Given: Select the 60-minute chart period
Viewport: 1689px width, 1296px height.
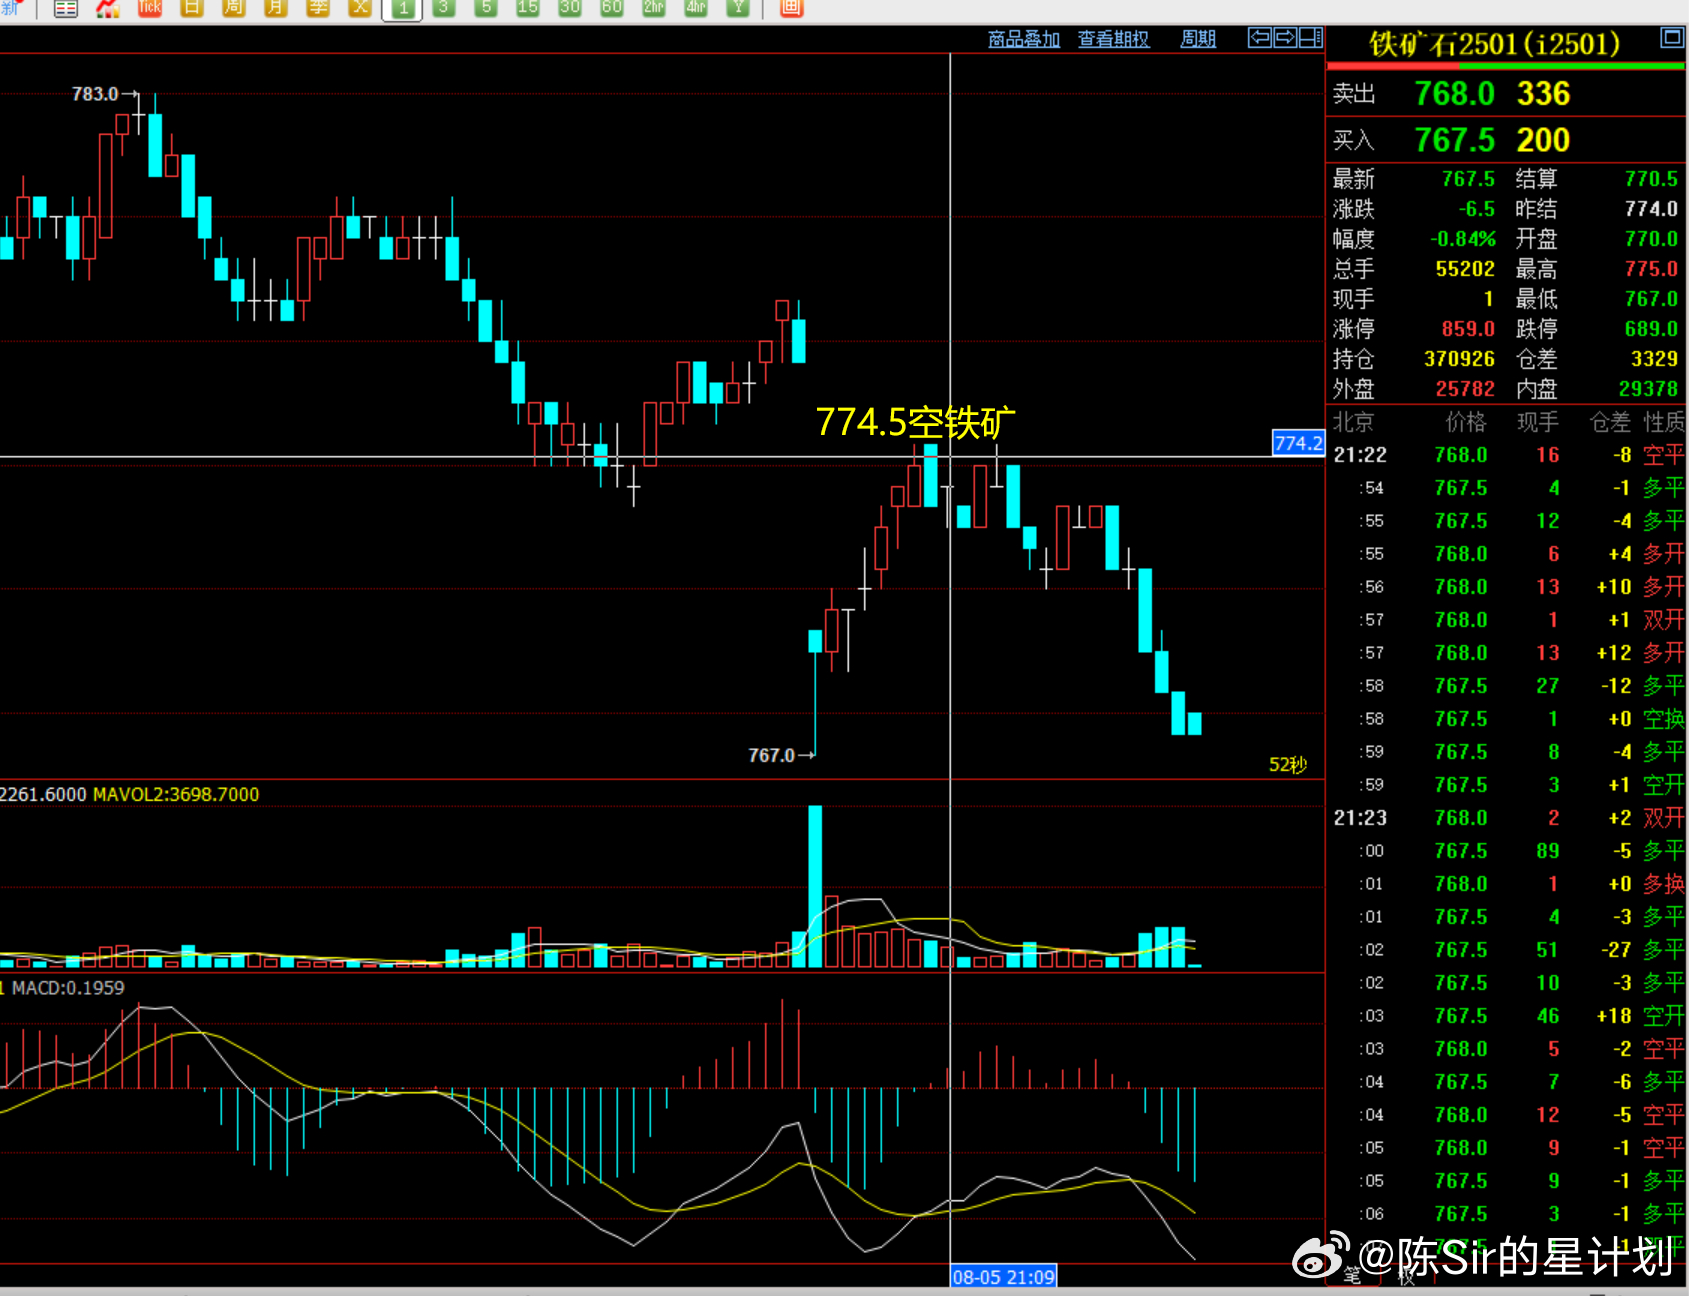Looking at the screenshot, I should click(x=612, y=8).
